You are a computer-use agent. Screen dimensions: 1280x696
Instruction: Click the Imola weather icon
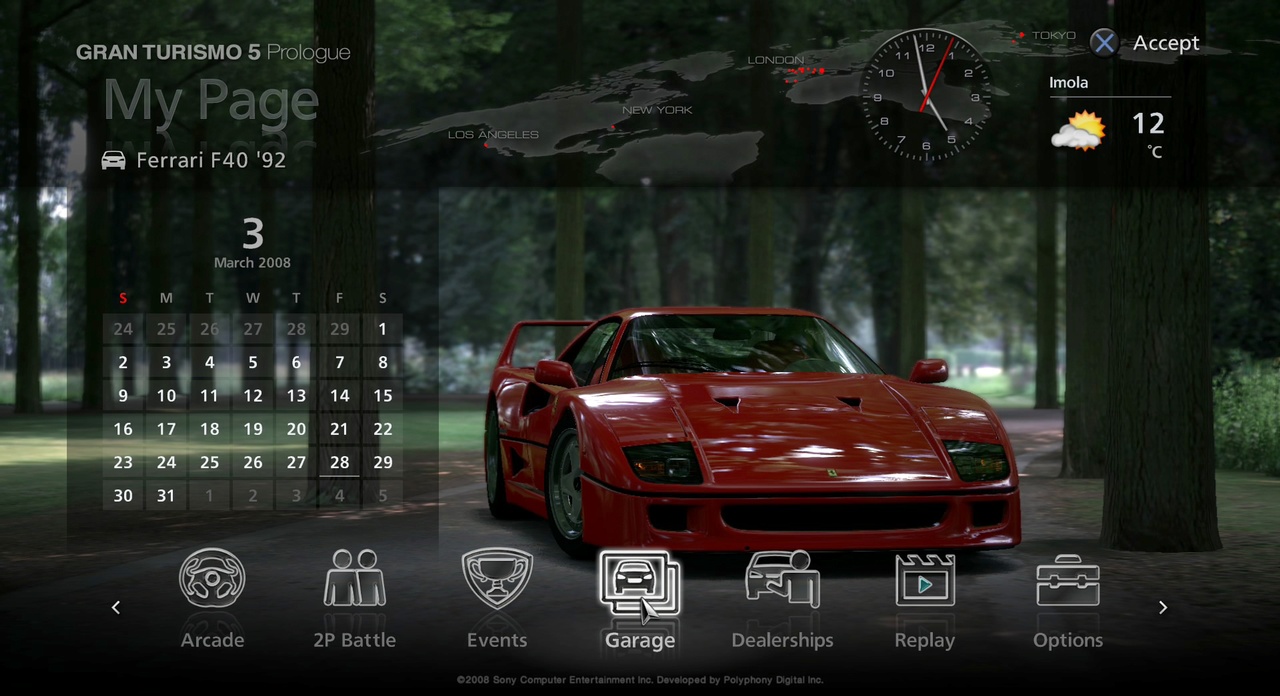tap(1078, 131)
